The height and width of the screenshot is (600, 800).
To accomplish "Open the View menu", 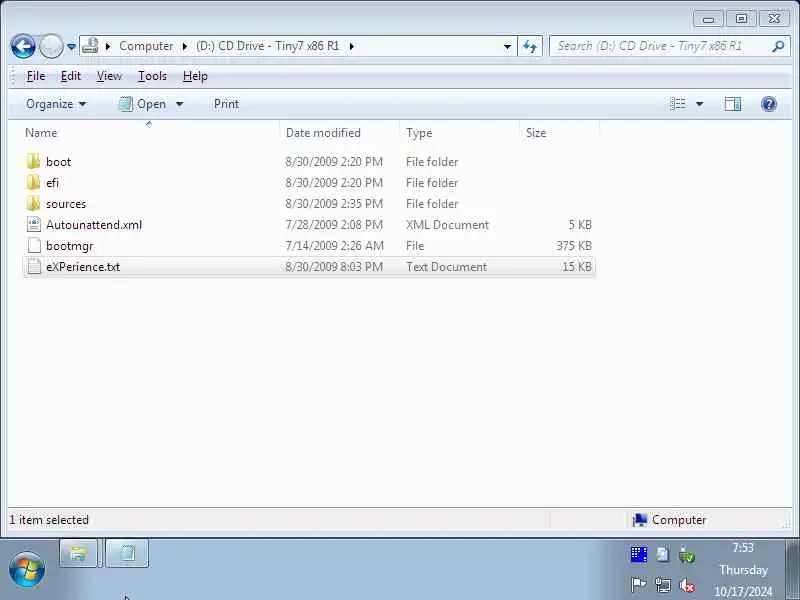I will [x=109, y=76].
